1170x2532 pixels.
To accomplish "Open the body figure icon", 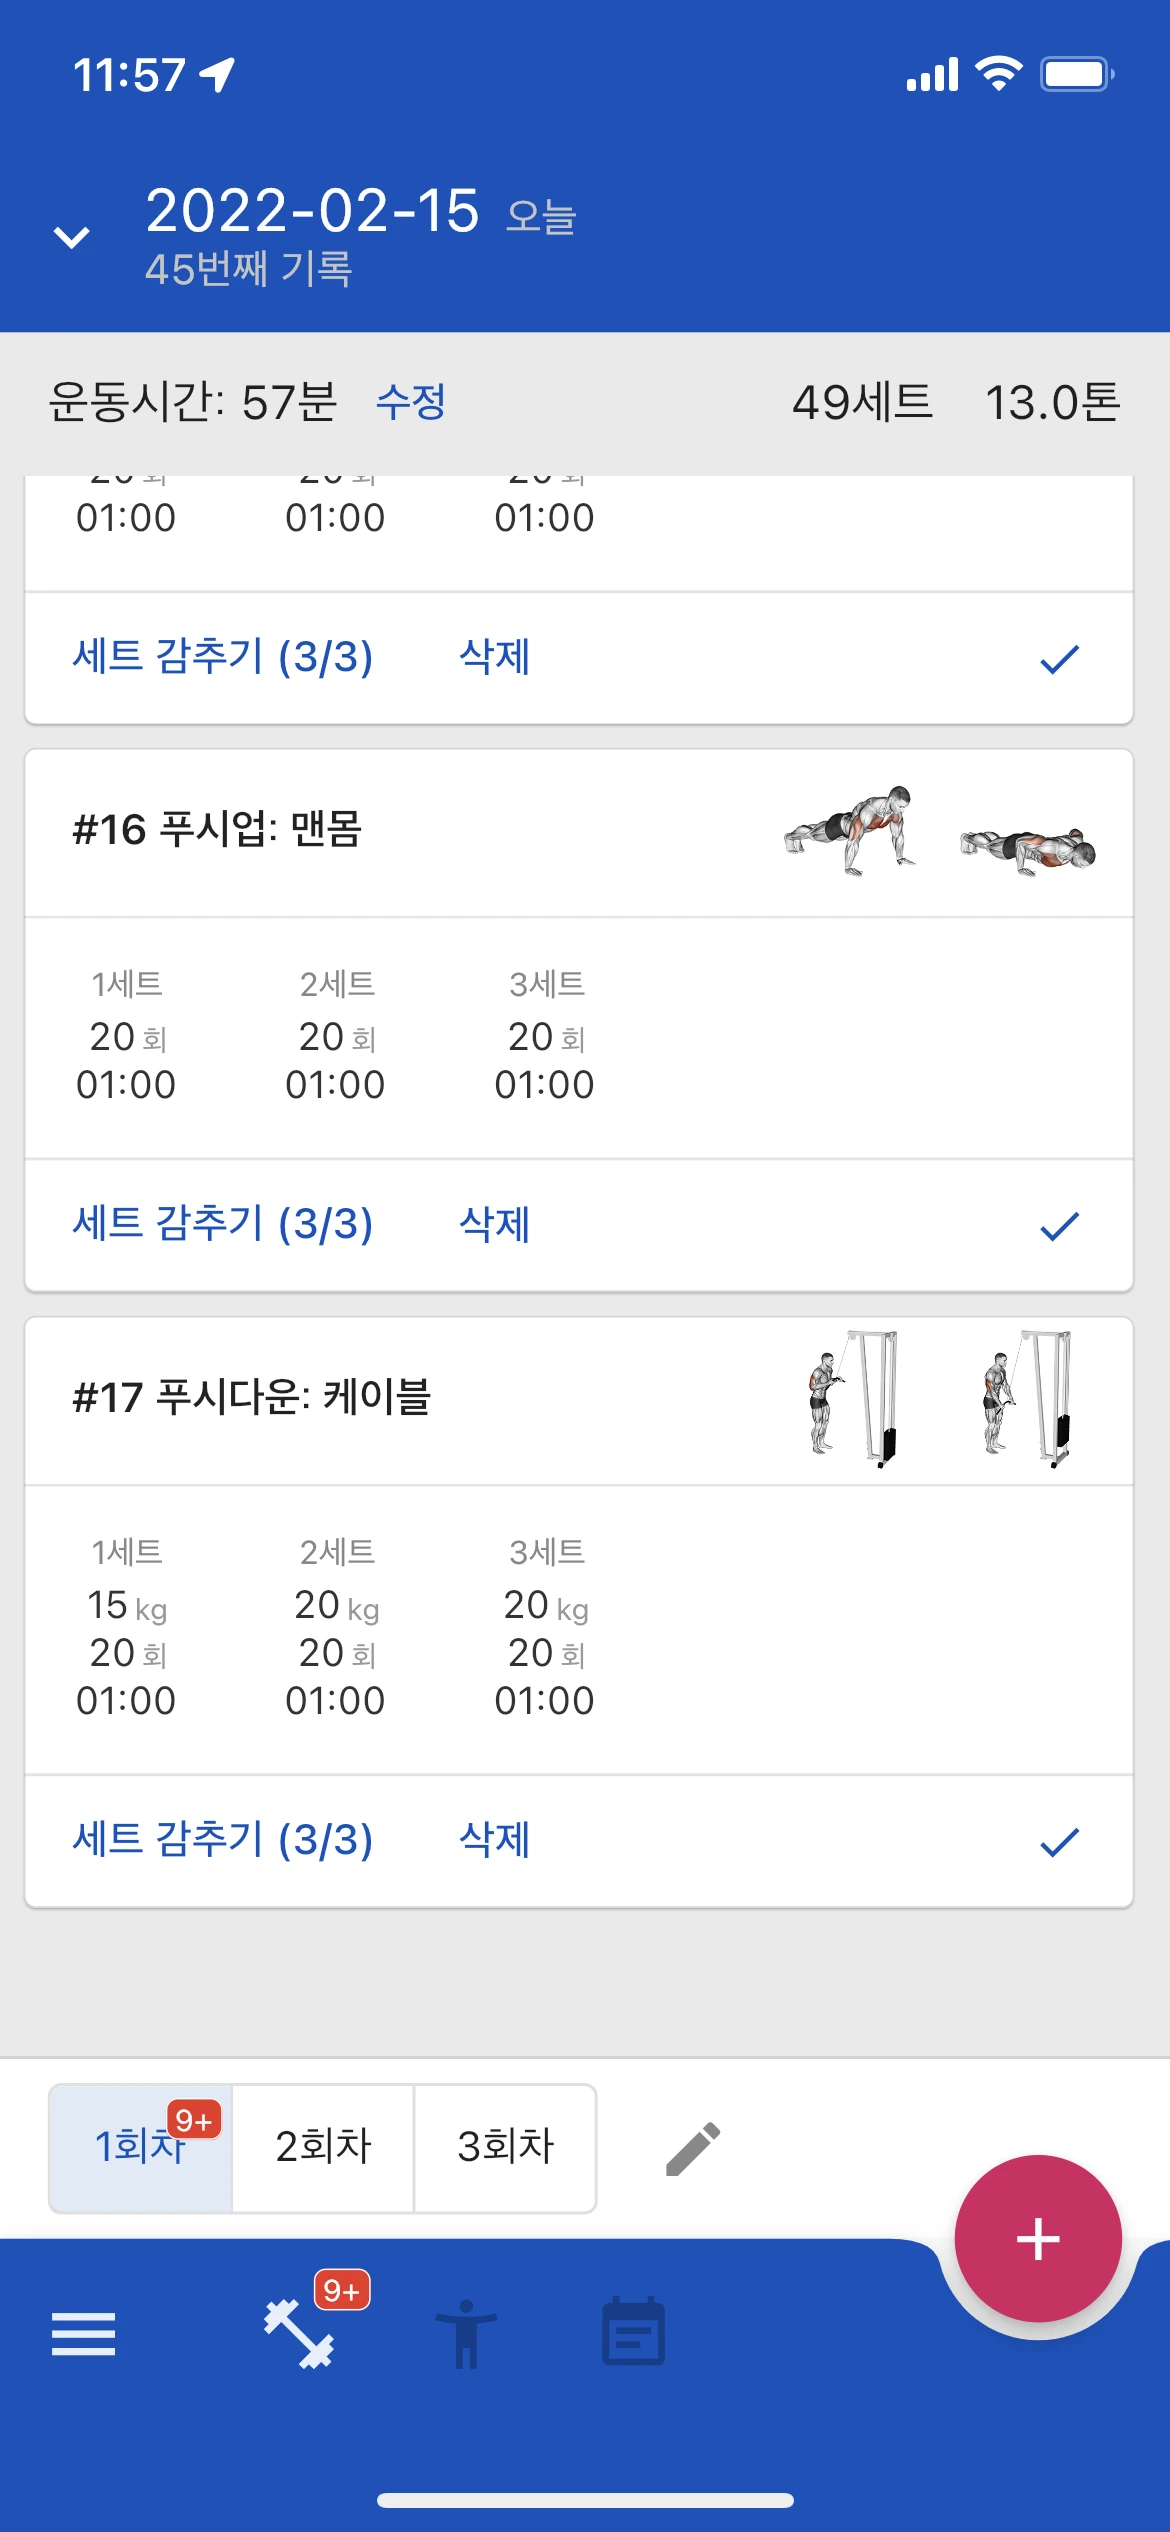I will (466, 2334).
